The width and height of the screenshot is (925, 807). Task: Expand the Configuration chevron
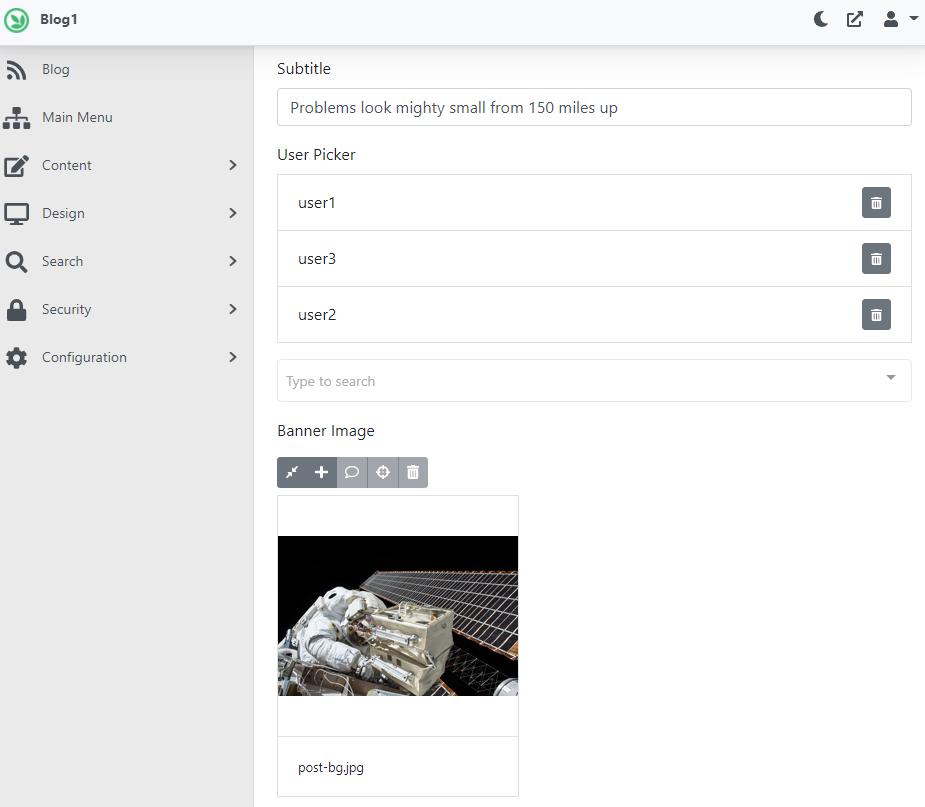pos(233,357)
